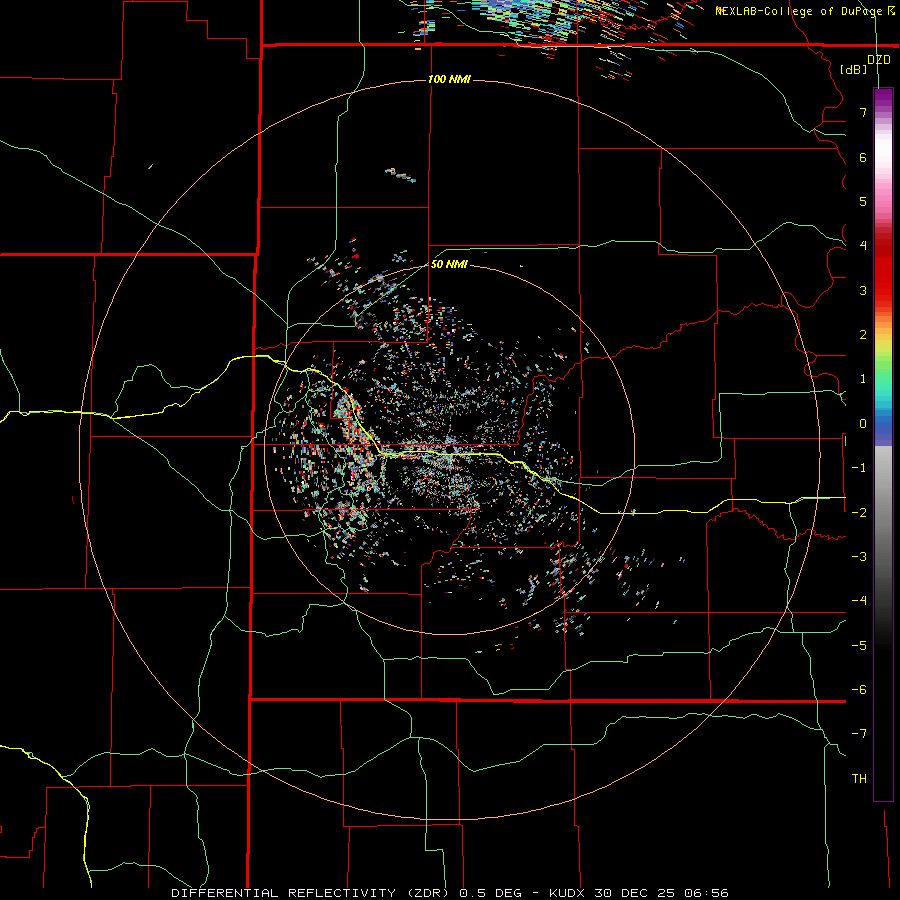Click the legend value "-7"
900x900 pixels.
point(859,734)
